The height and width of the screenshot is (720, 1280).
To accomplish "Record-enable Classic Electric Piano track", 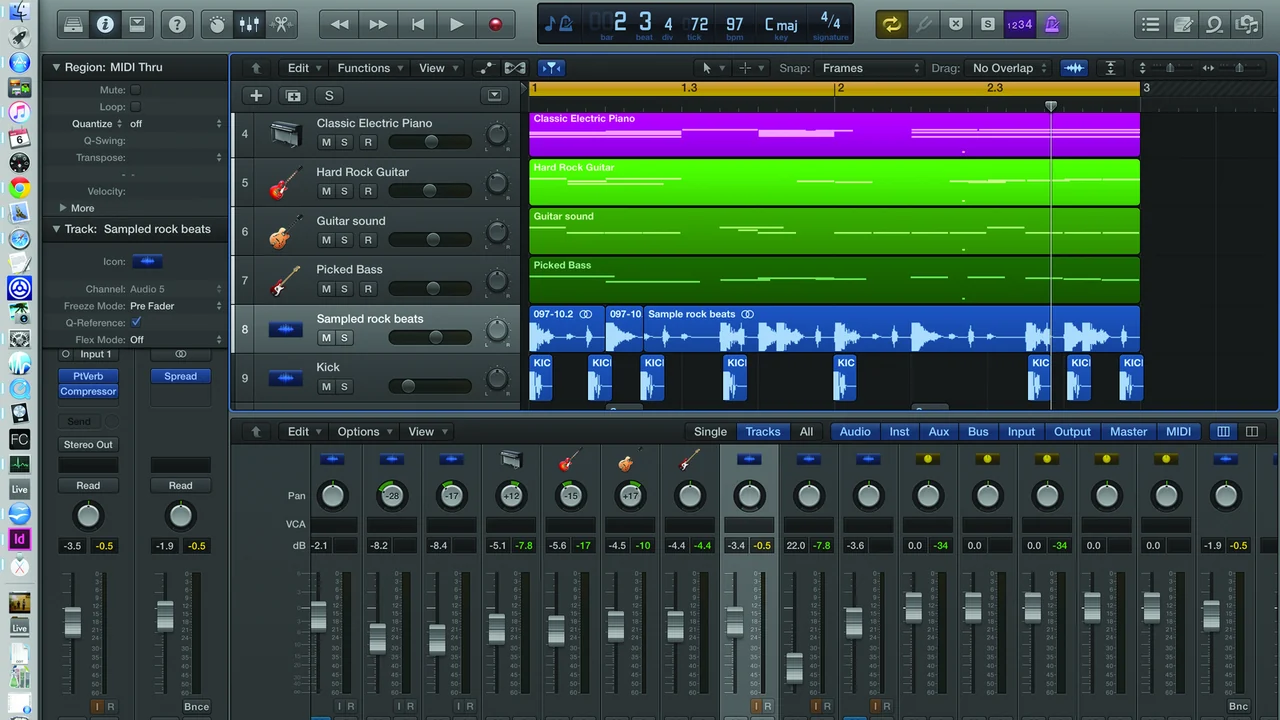I will coord(368,142).
